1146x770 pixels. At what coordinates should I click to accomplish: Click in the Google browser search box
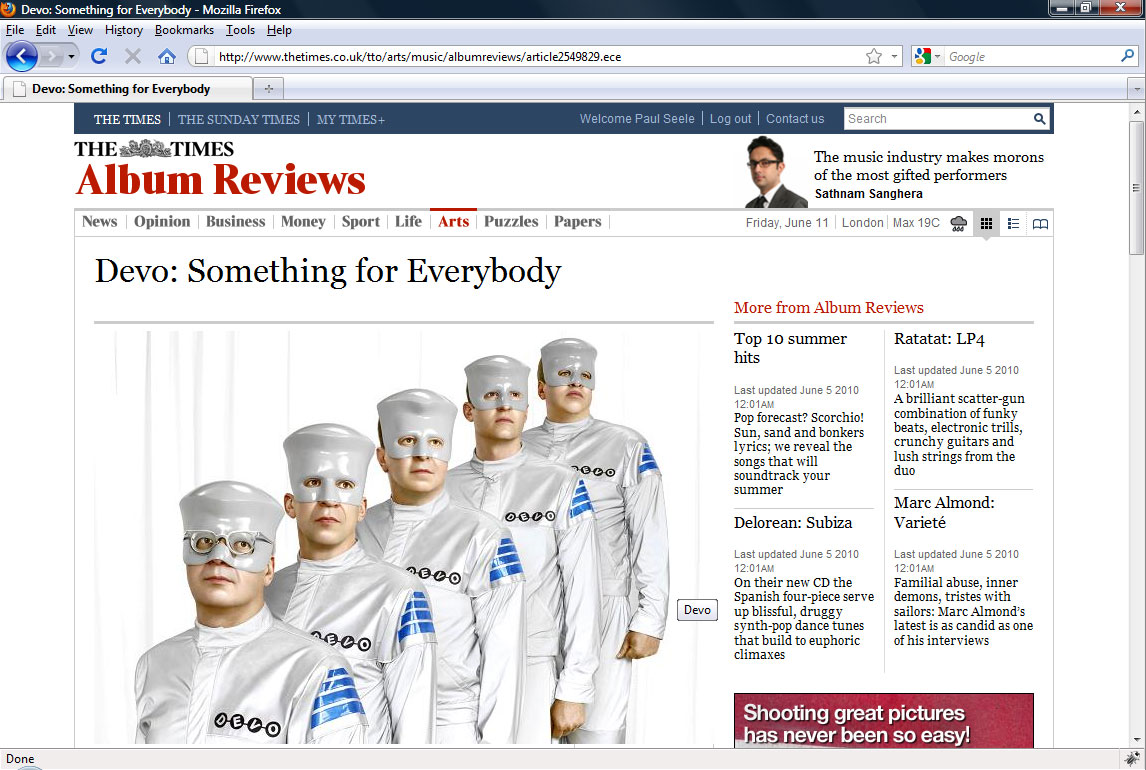pos(1032,56)
